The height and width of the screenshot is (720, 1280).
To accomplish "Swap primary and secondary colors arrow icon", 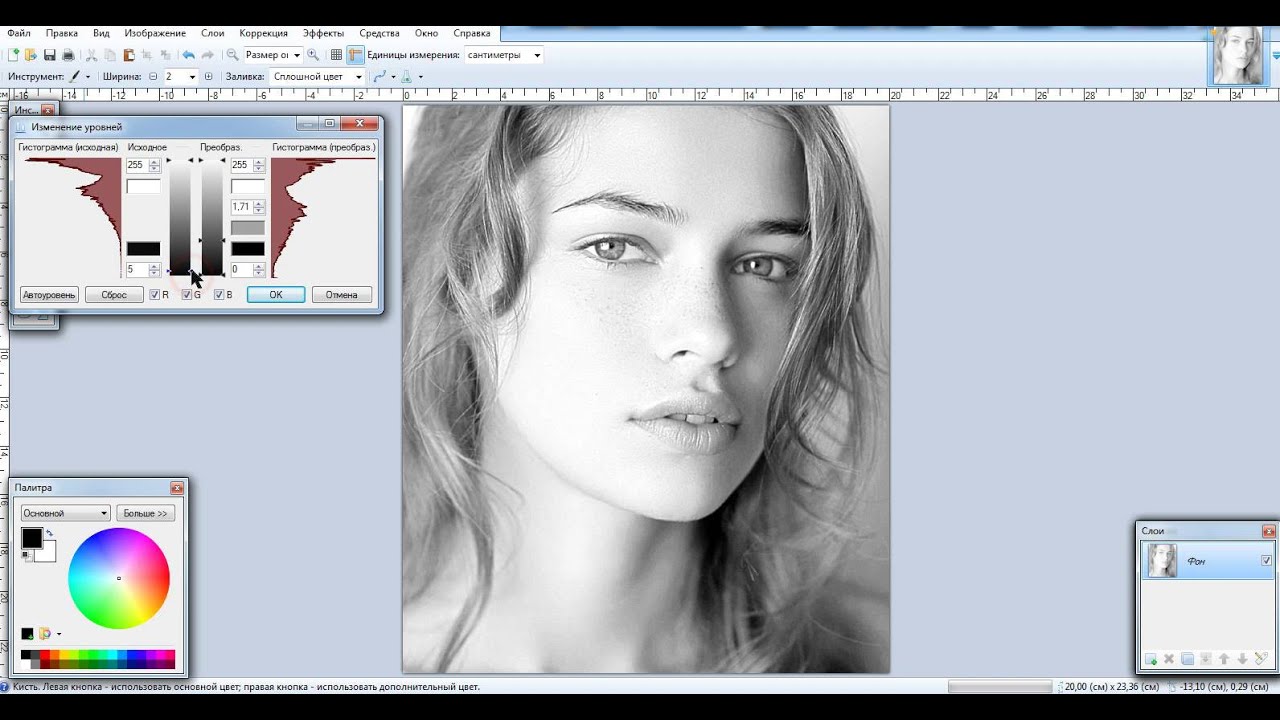I will pos(49,533).
